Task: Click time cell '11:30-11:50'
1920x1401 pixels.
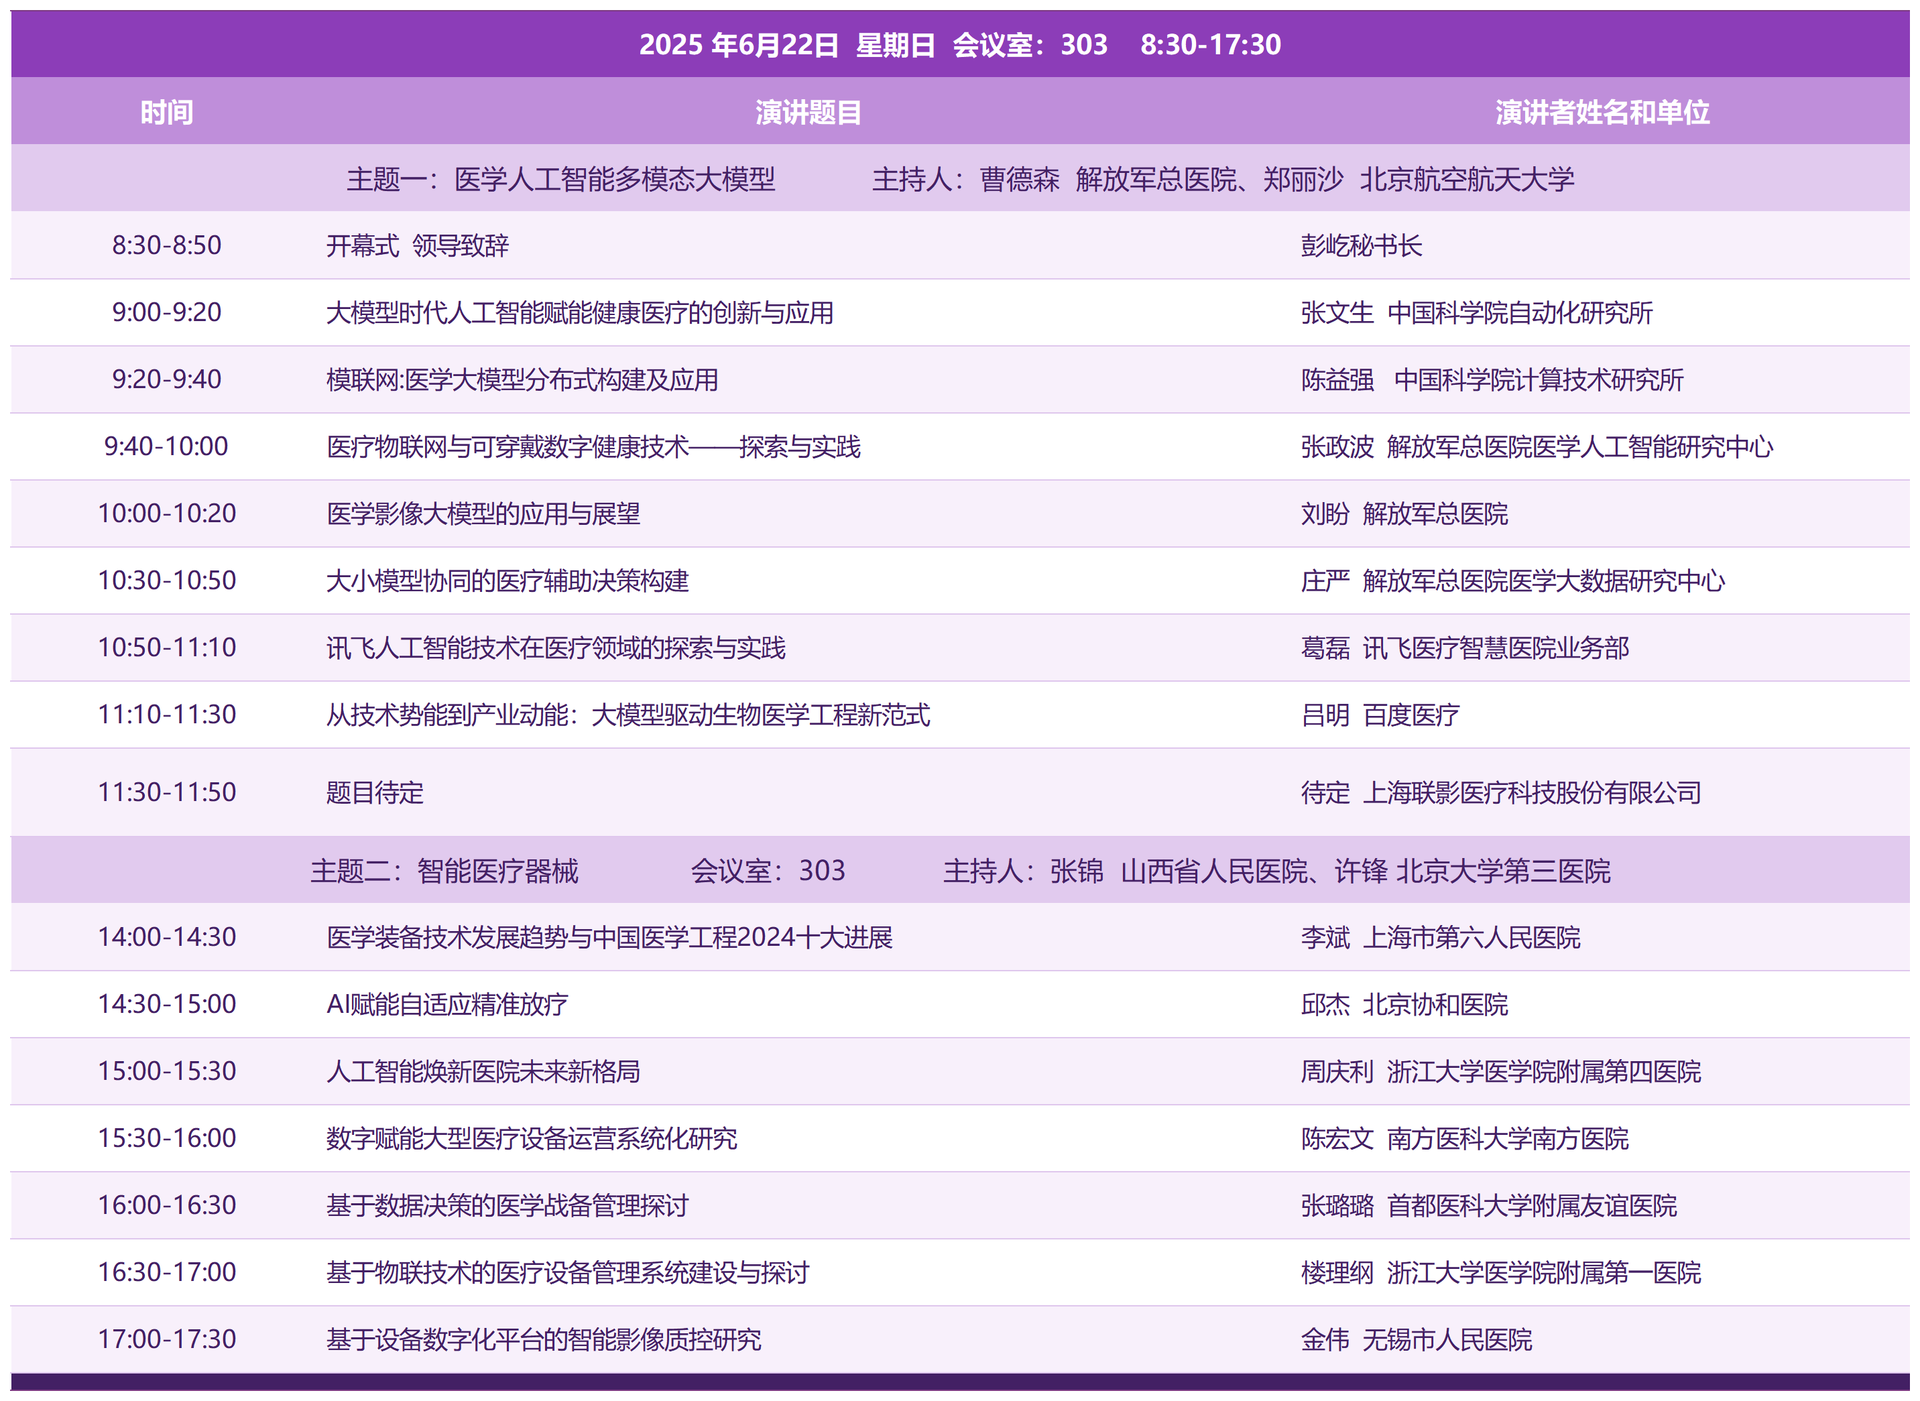Action: [166, 792]
